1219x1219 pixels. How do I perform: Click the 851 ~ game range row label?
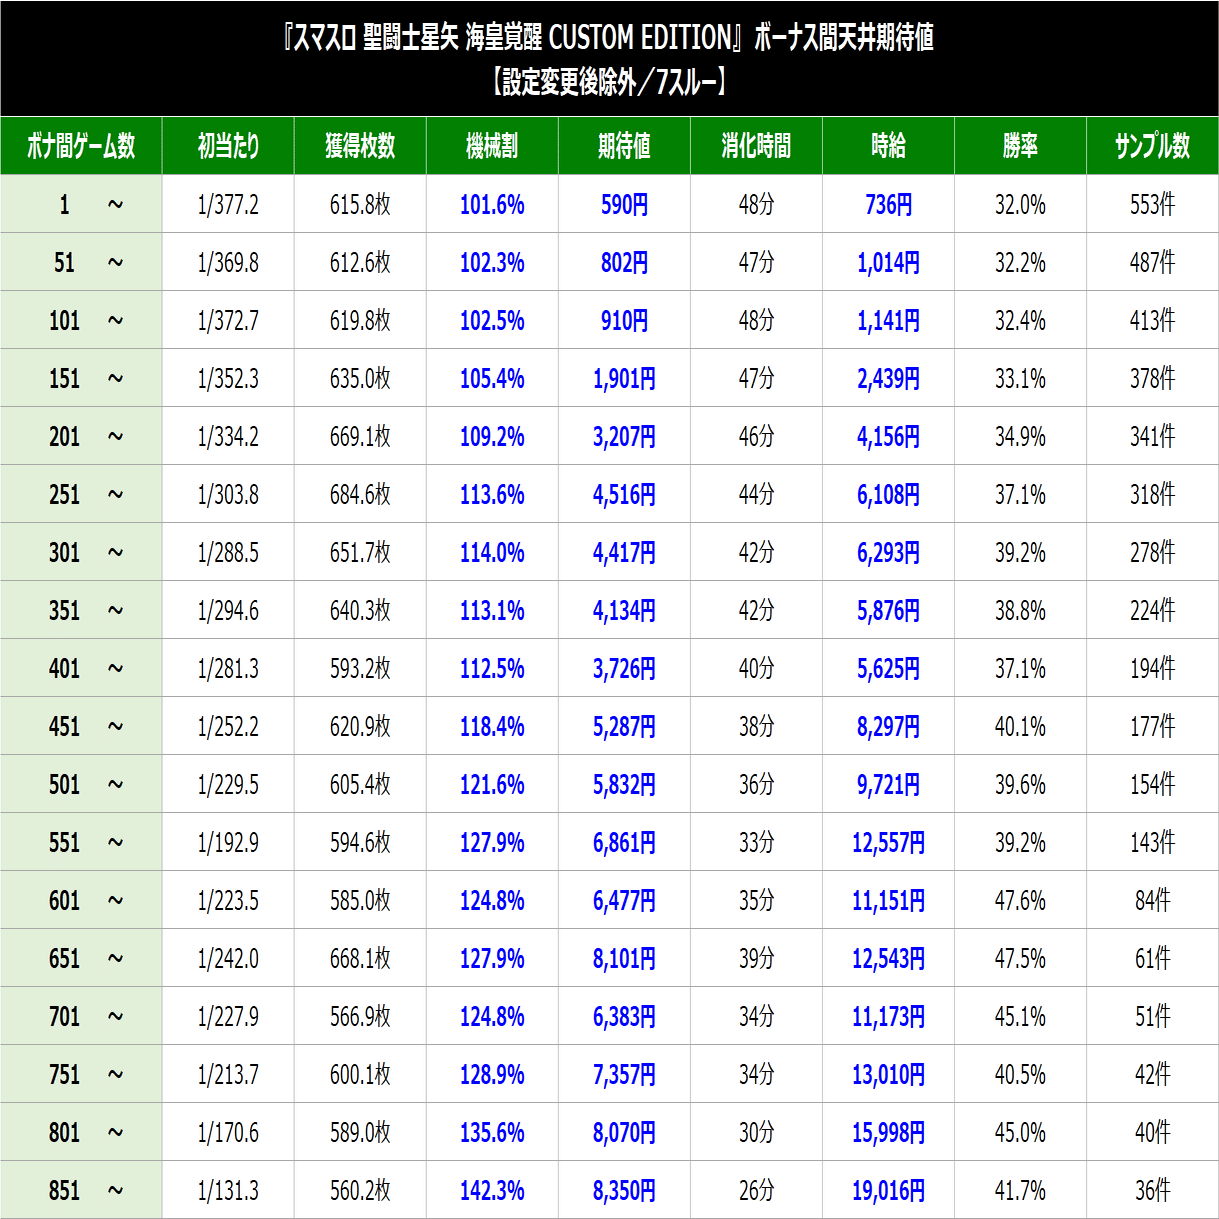coord(81,1190)
